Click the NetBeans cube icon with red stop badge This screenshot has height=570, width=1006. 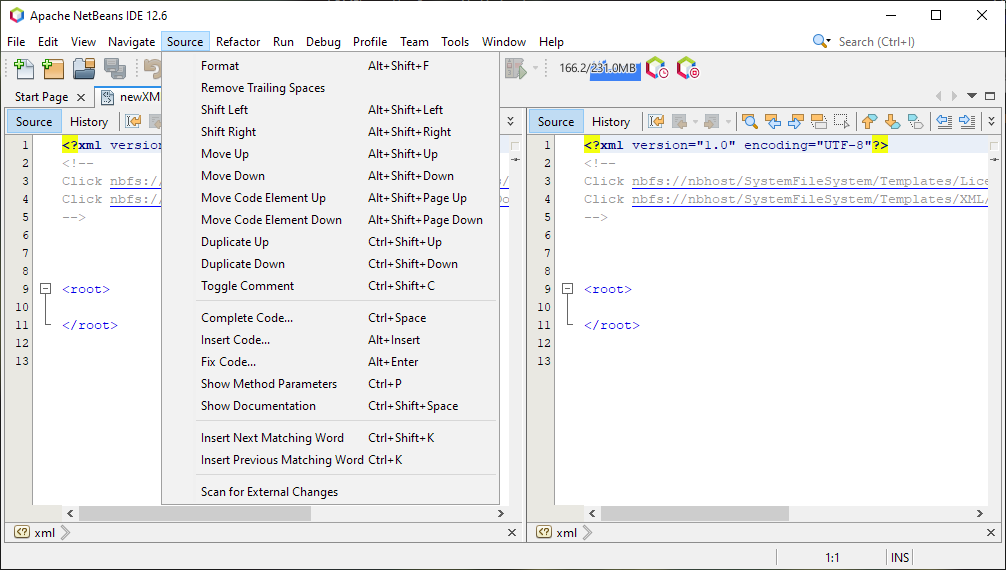pyautogui.click(x=687, y=68)
